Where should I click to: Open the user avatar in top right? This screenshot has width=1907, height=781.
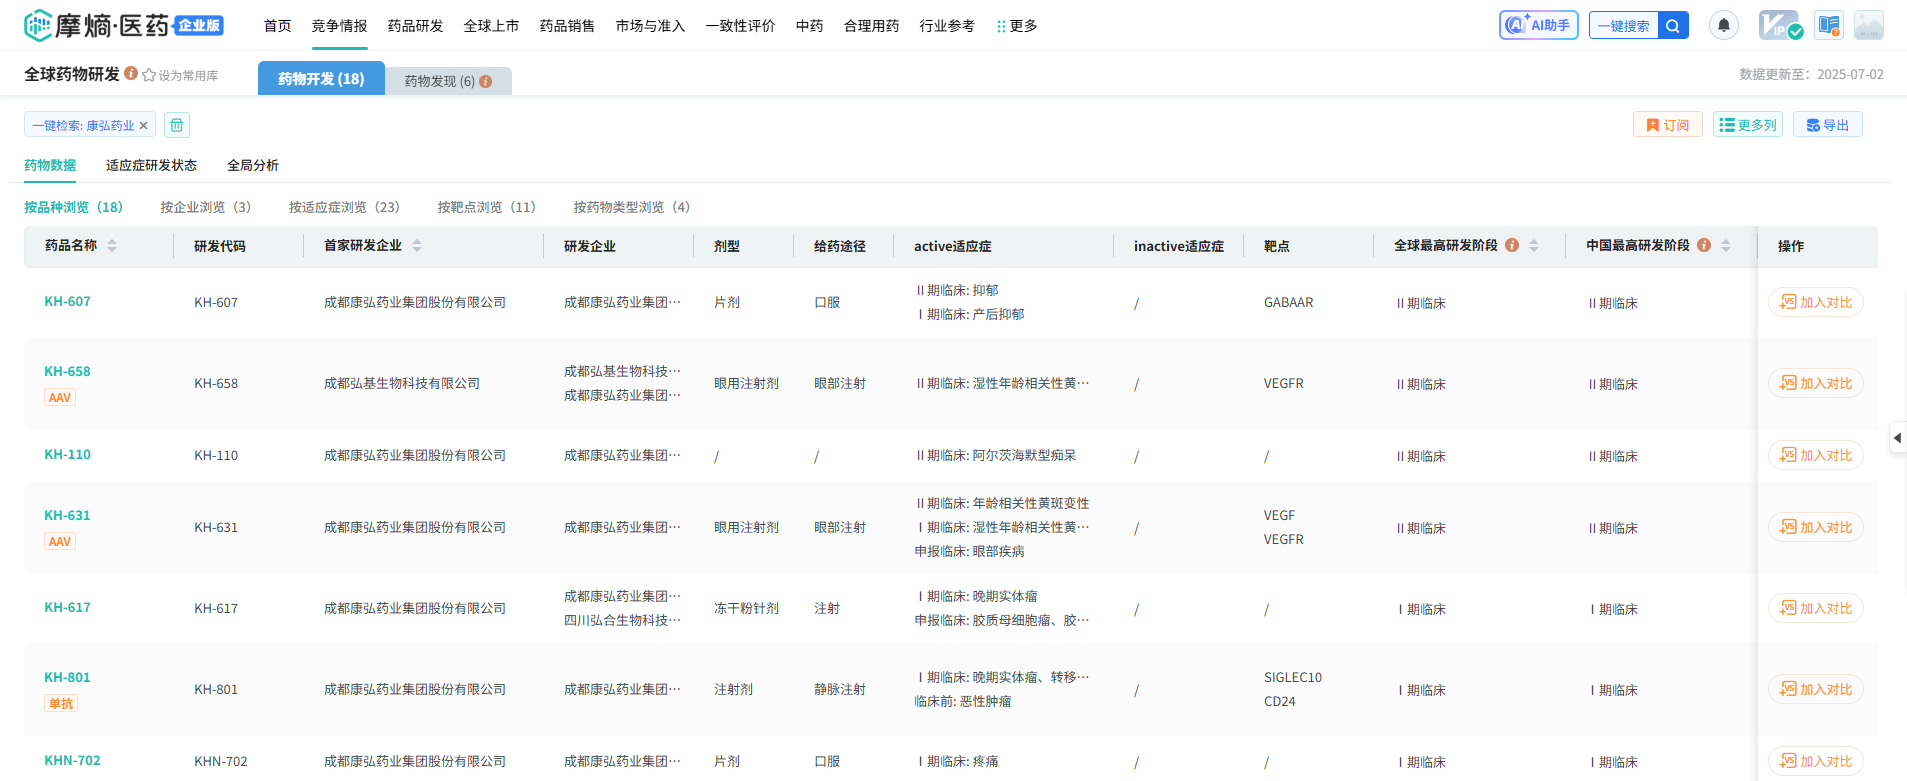tap(1868, 25)
